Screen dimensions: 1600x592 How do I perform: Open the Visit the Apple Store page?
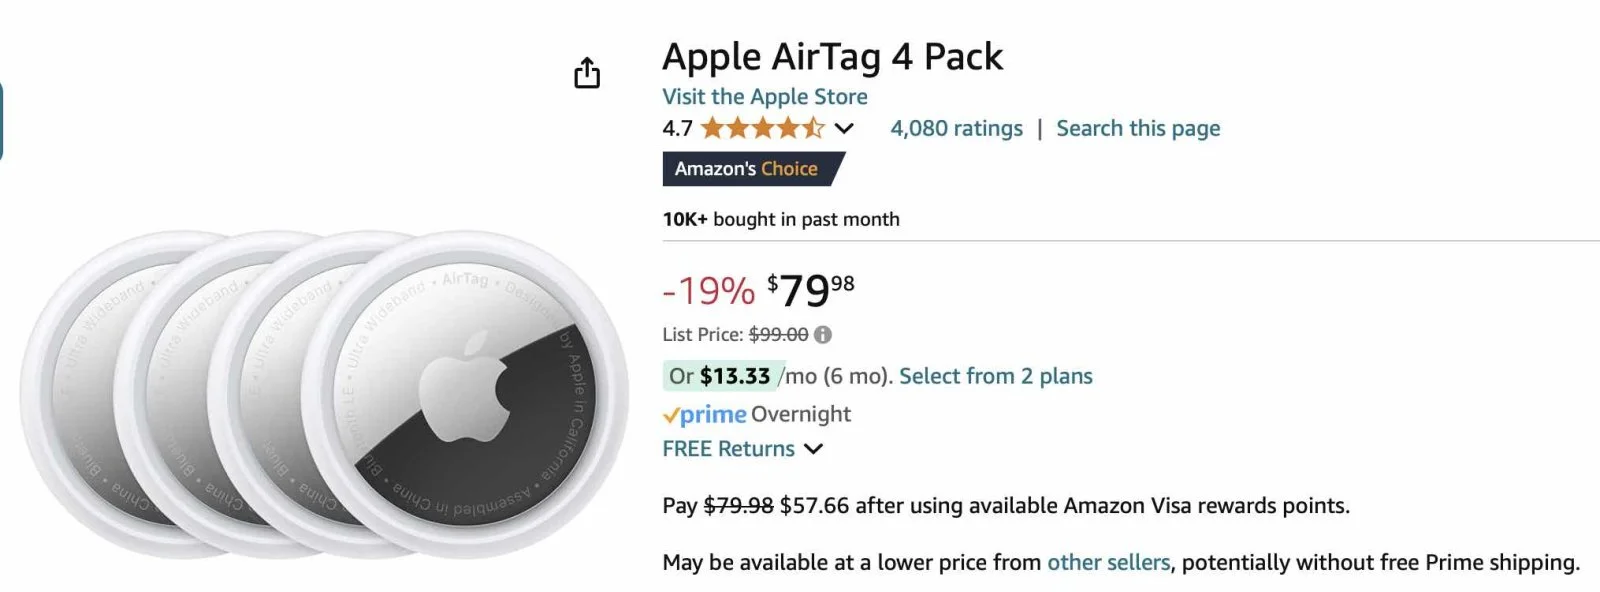[x=763, y=96]
